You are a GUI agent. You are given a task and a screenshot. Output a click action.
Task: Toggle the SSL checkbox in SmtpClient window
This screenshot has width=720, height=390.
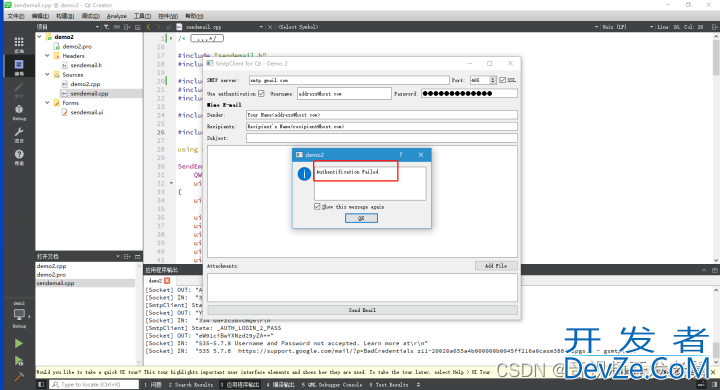502,80
